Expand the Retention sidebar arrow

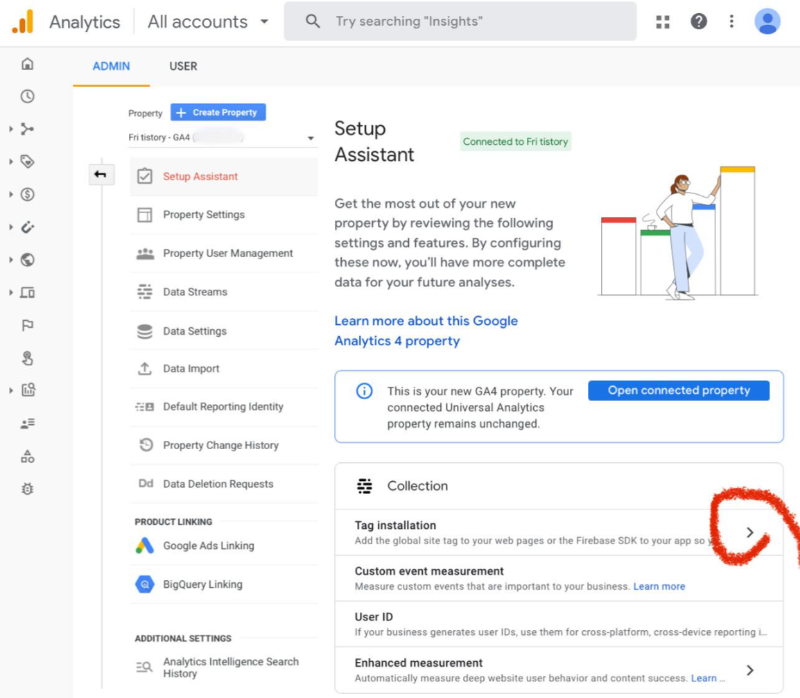[x=11, y=227]
